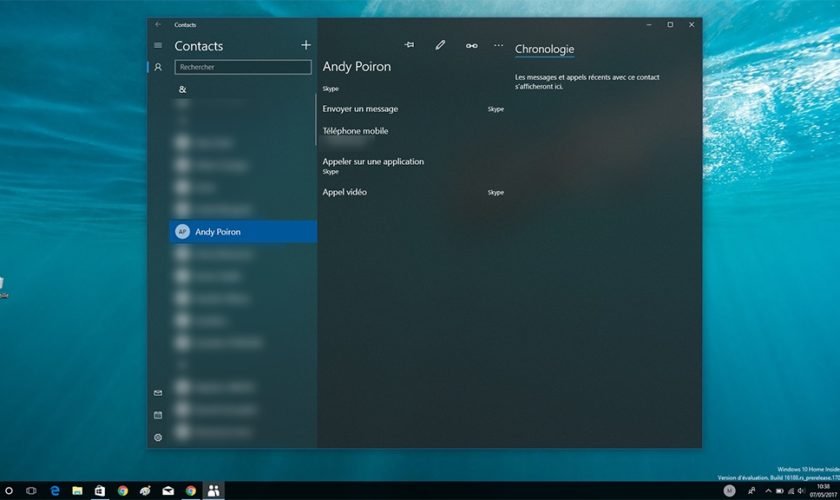Edit the contact with the pencil icon

[440, 45]
